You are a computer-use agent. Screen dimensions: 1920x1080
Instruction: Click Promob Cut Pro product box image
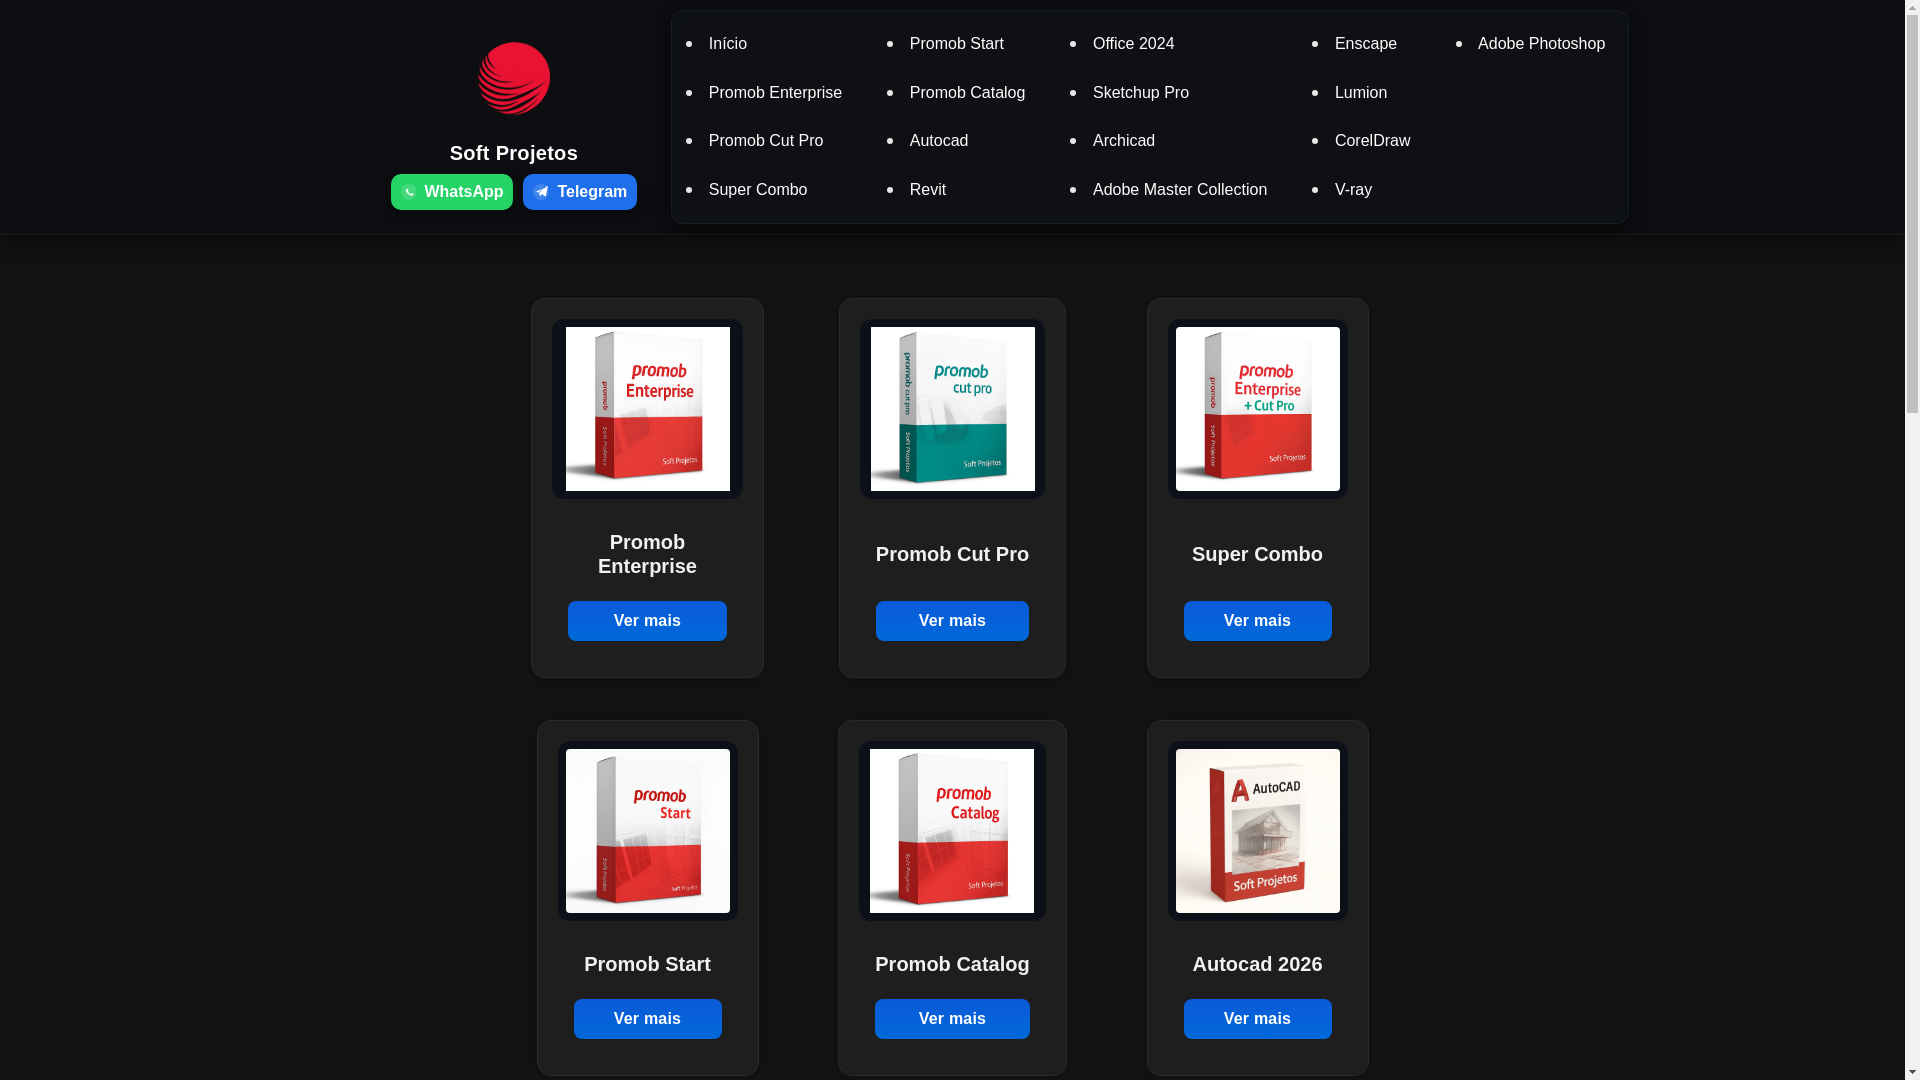953,409
